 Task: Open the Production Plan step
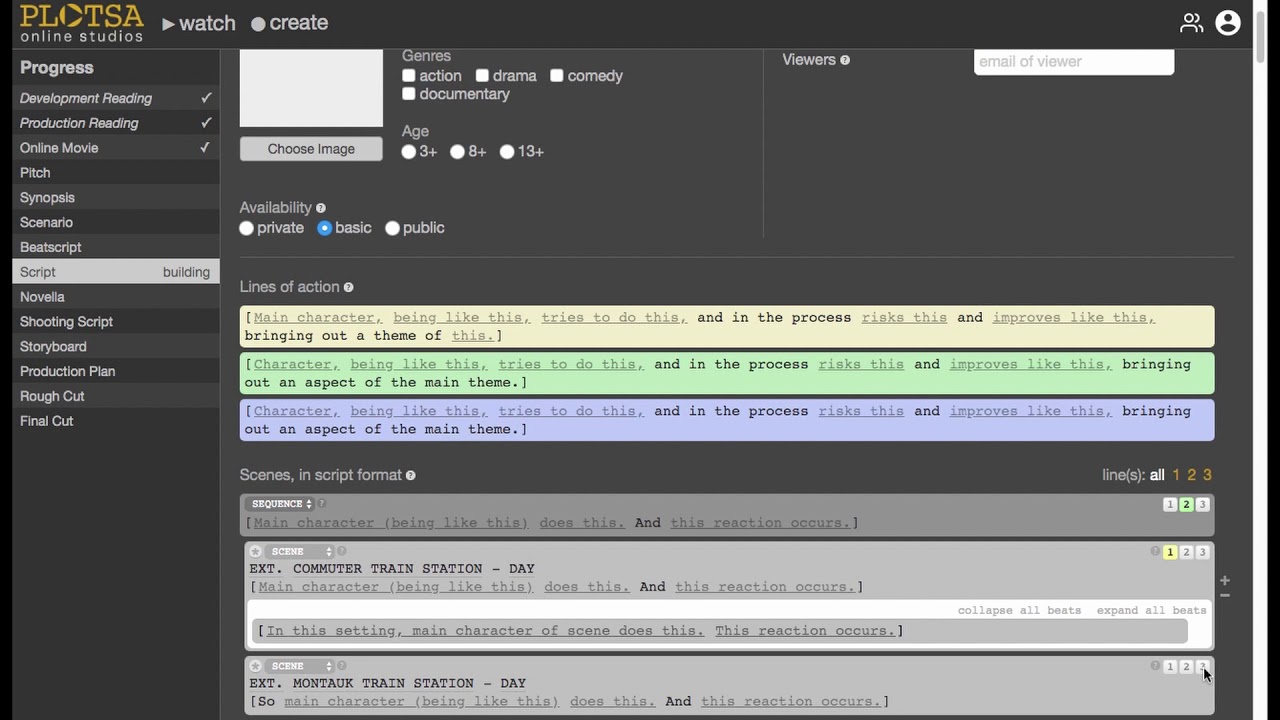click(116, 371)
